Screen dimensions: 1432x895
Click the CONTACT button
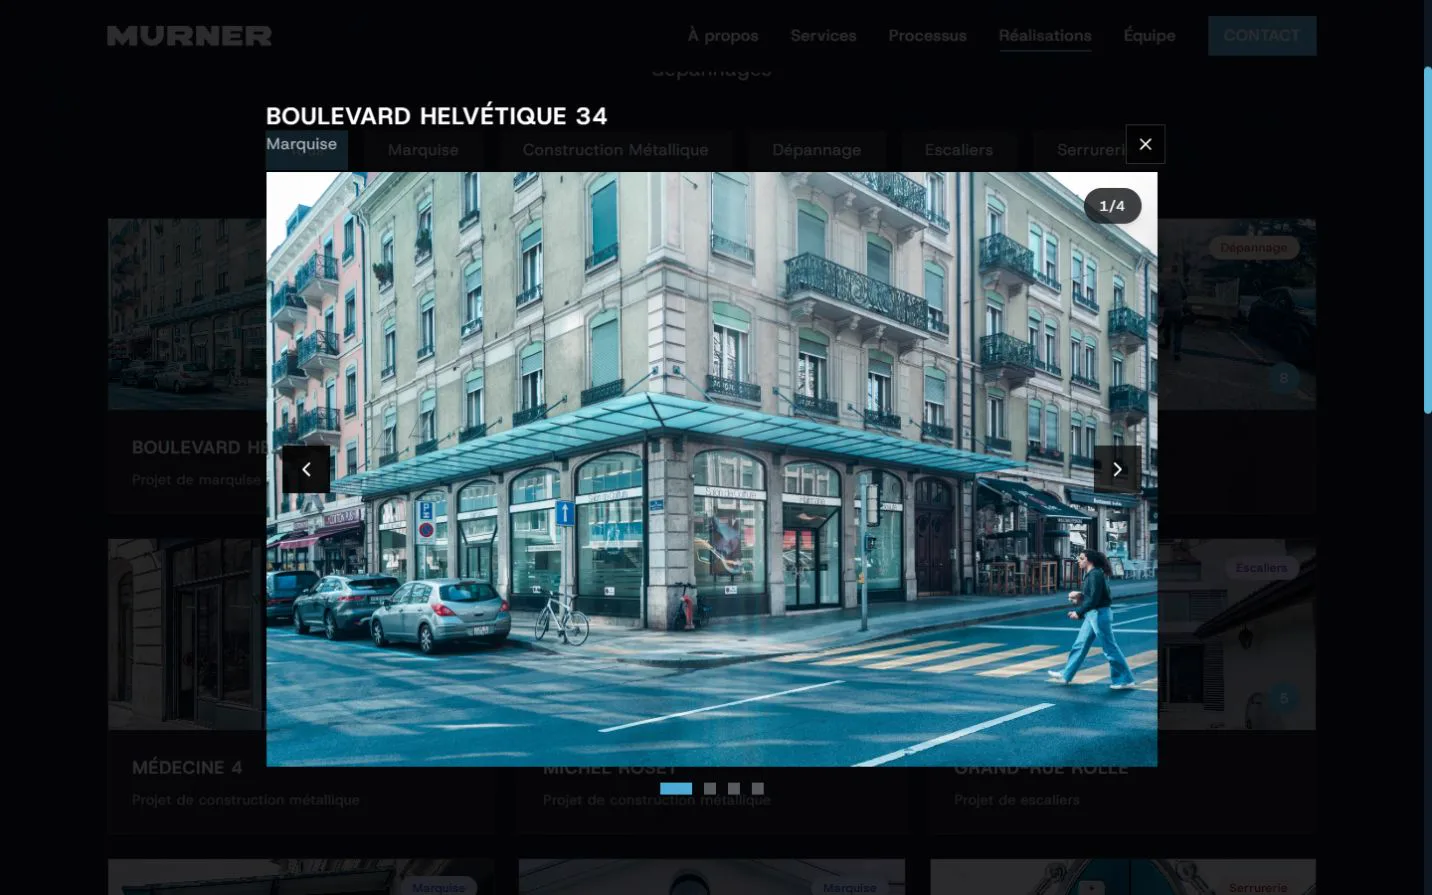tap(1262, 35)
